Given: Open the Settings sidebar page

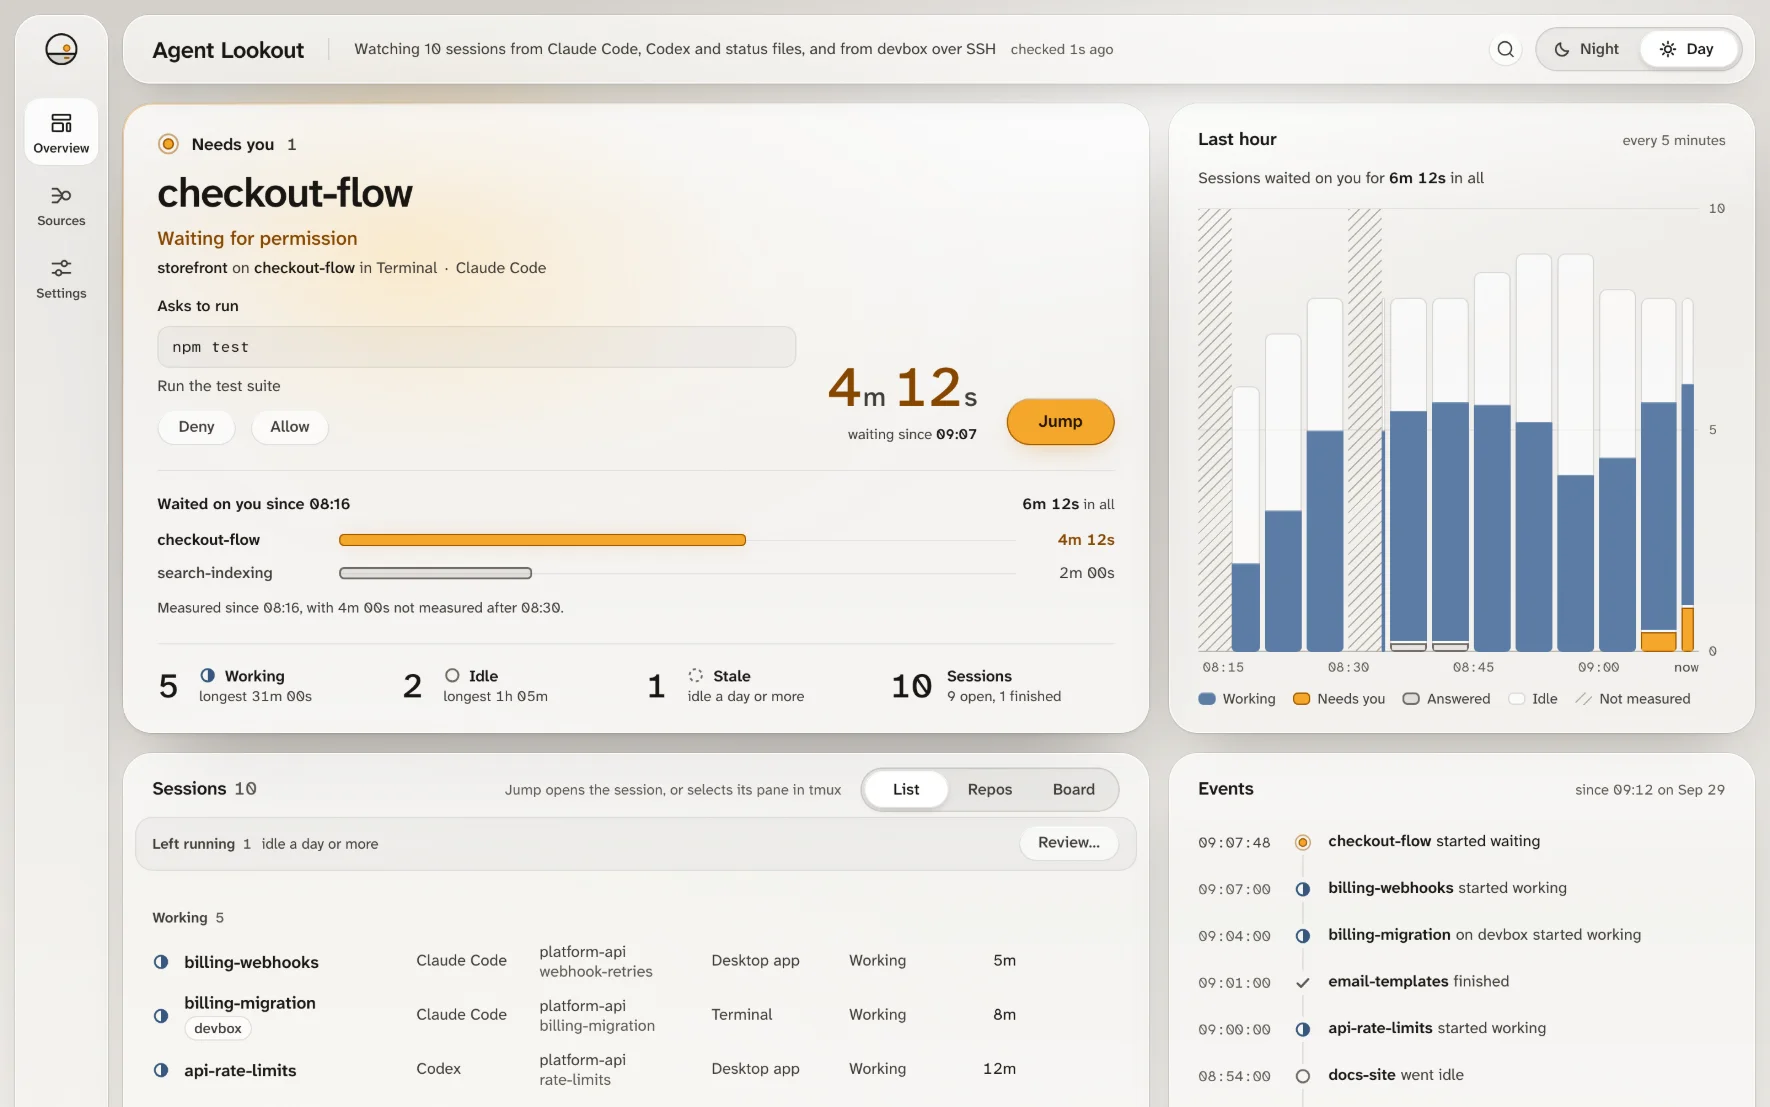Looking at the screenshot, I should point(61,279).
